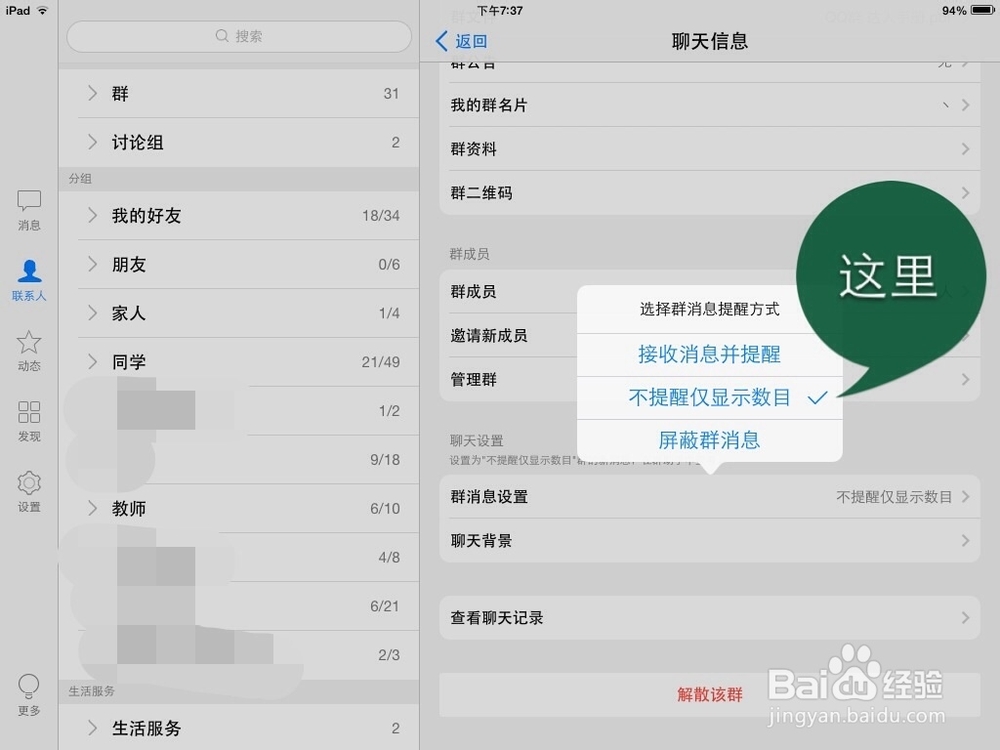Focus the 搜索 search field
The width and height of the screenshot is (1000, 750).
click(x=239, y=36)
